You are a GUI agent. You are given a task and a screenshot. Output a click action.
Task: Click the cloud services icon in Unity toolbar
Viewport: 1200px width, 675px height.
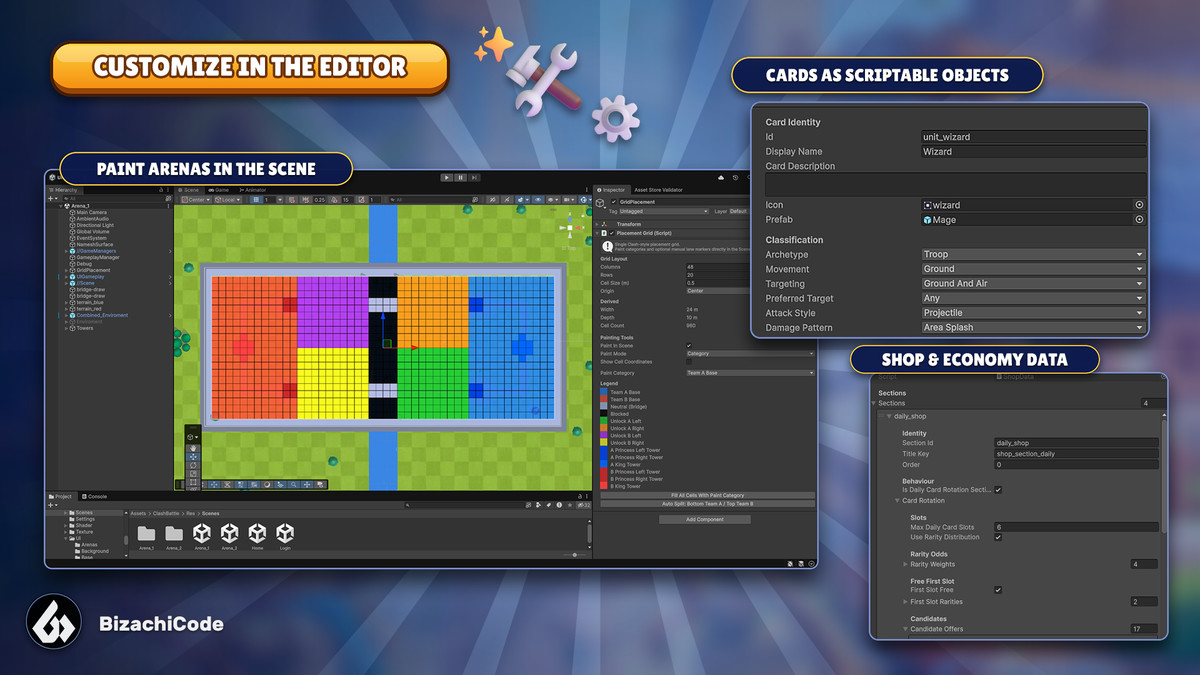(721, 177)
